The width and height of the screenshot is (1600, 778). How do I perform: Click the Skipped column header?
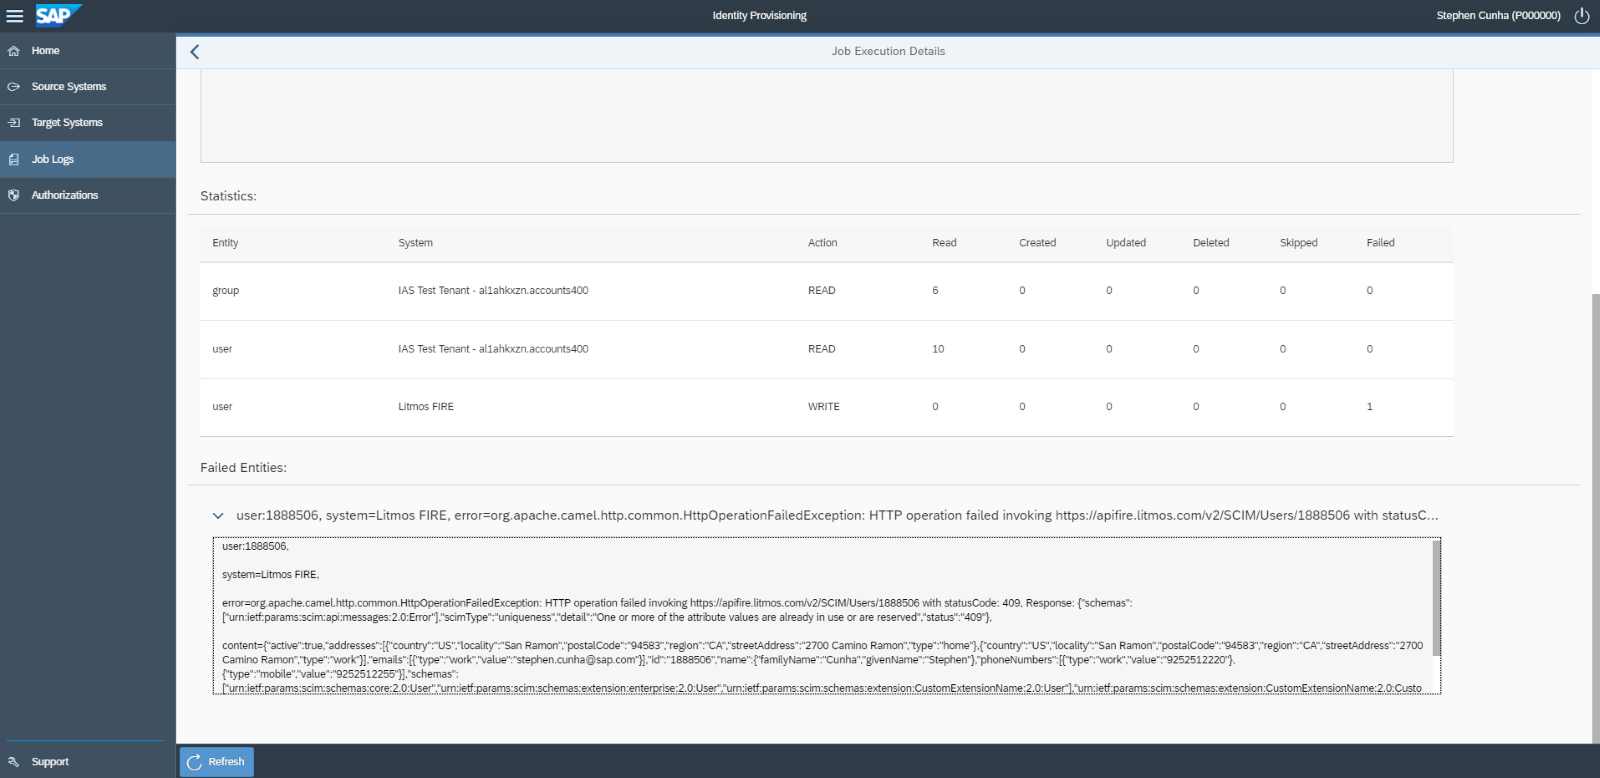1299,243
